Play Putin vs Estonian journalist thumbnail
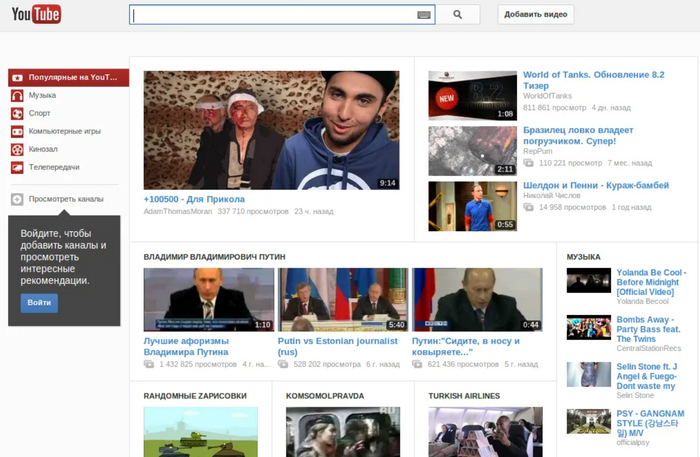Image resolution: width=700 pixels, height=457 pixels. pos(343,299)
